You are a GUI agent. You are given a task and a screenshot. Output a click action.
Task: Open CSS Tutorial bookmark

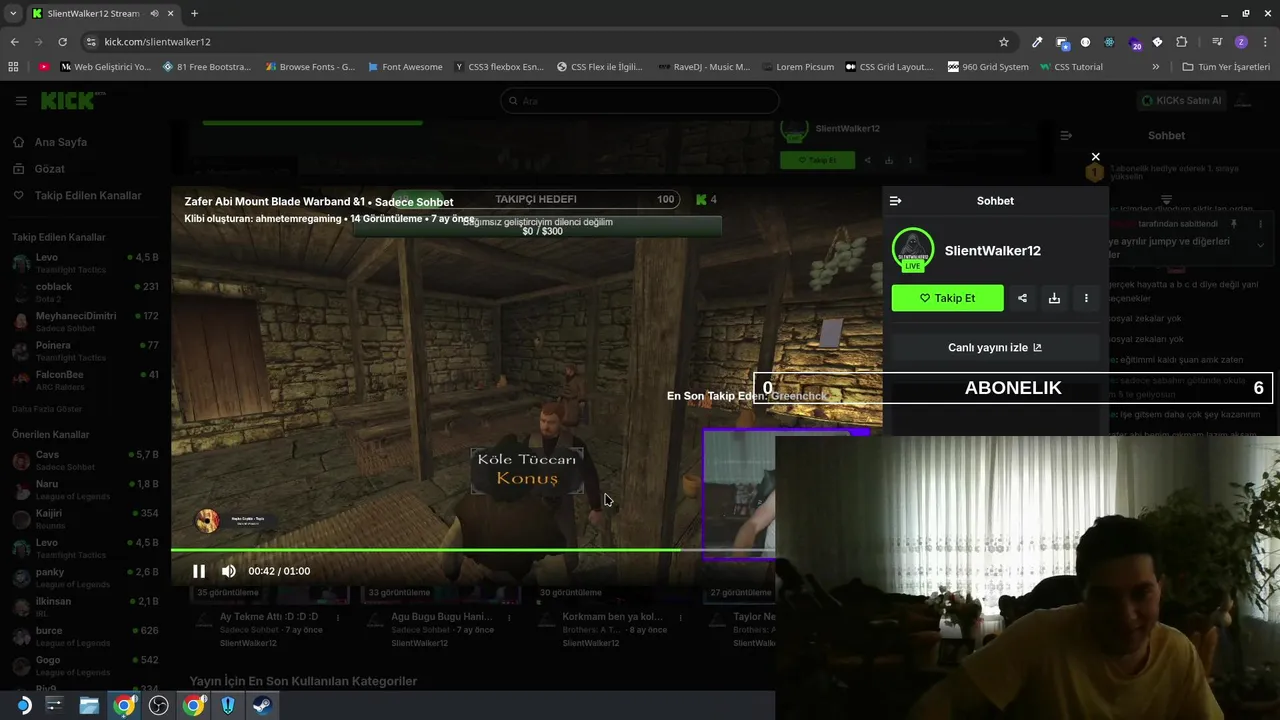tap(1071, 67)
